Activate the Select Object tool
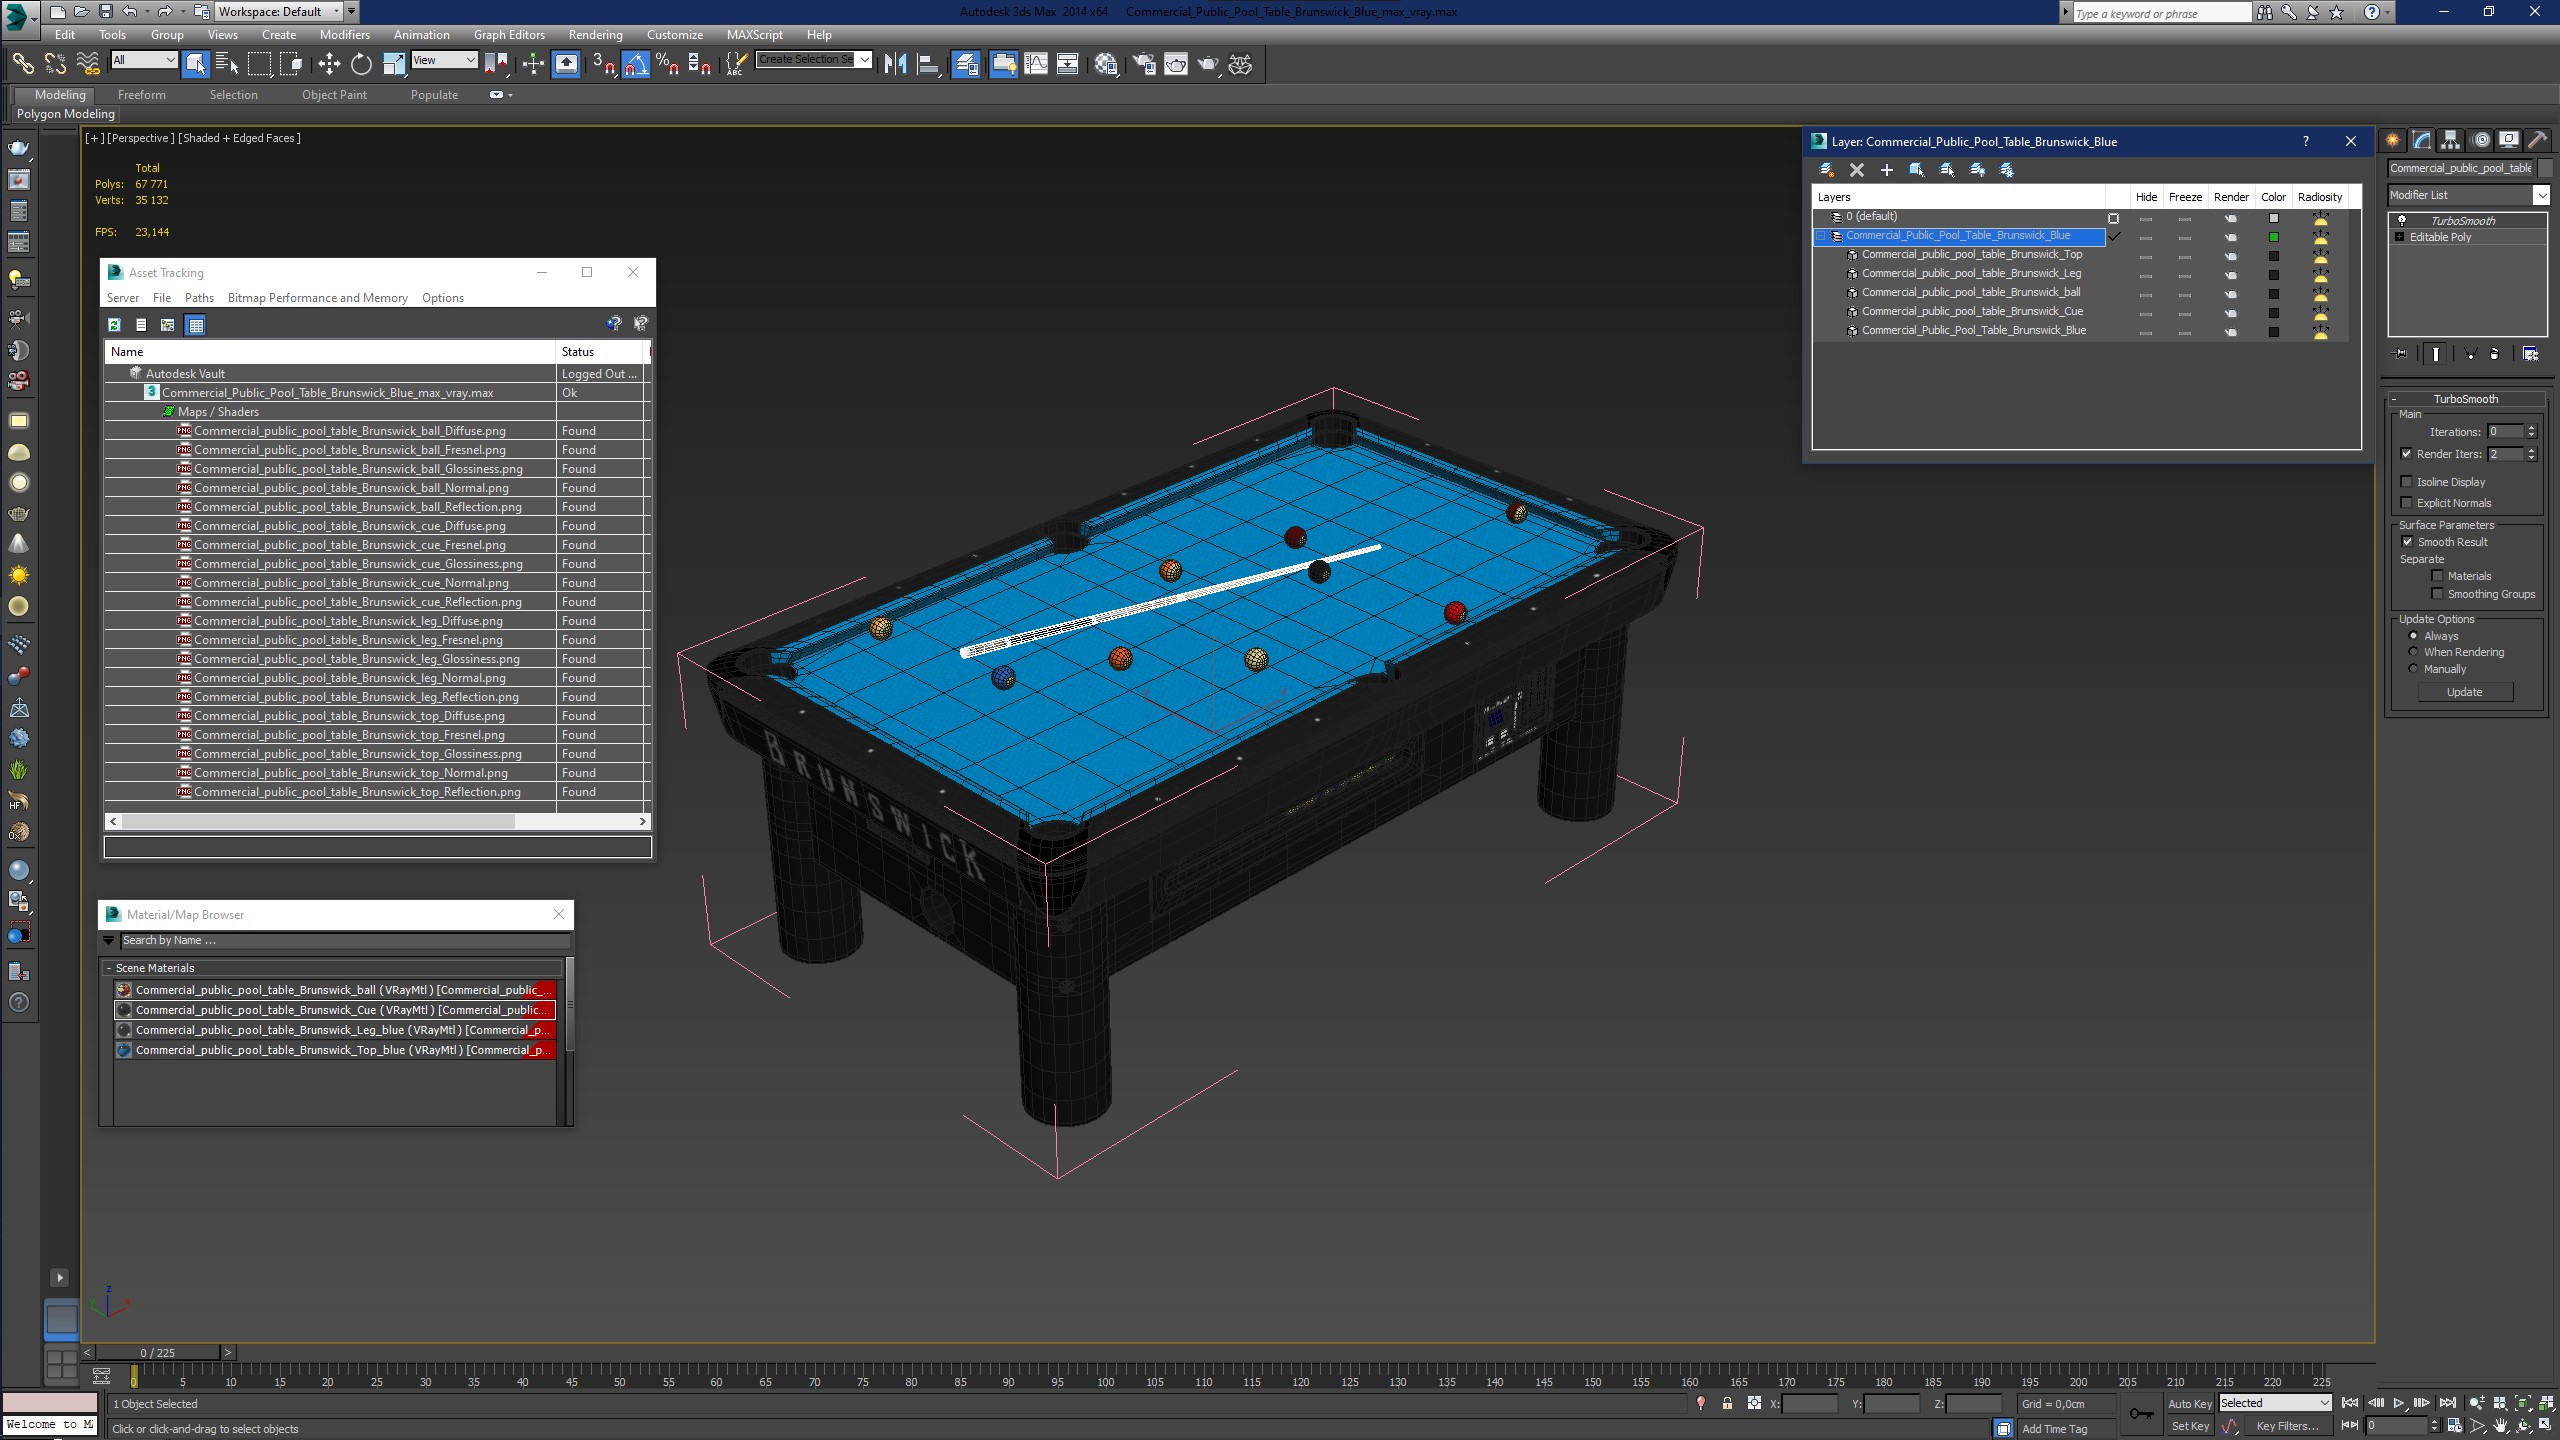 (x=195, y=64)
